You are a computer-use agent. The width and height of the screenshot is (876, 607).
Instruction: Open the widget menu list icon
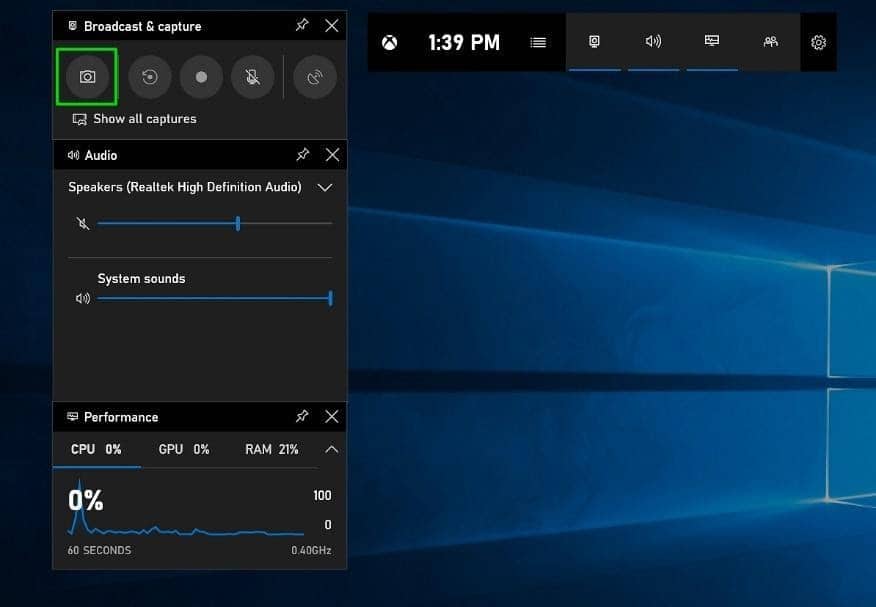(x=538, y=42)
